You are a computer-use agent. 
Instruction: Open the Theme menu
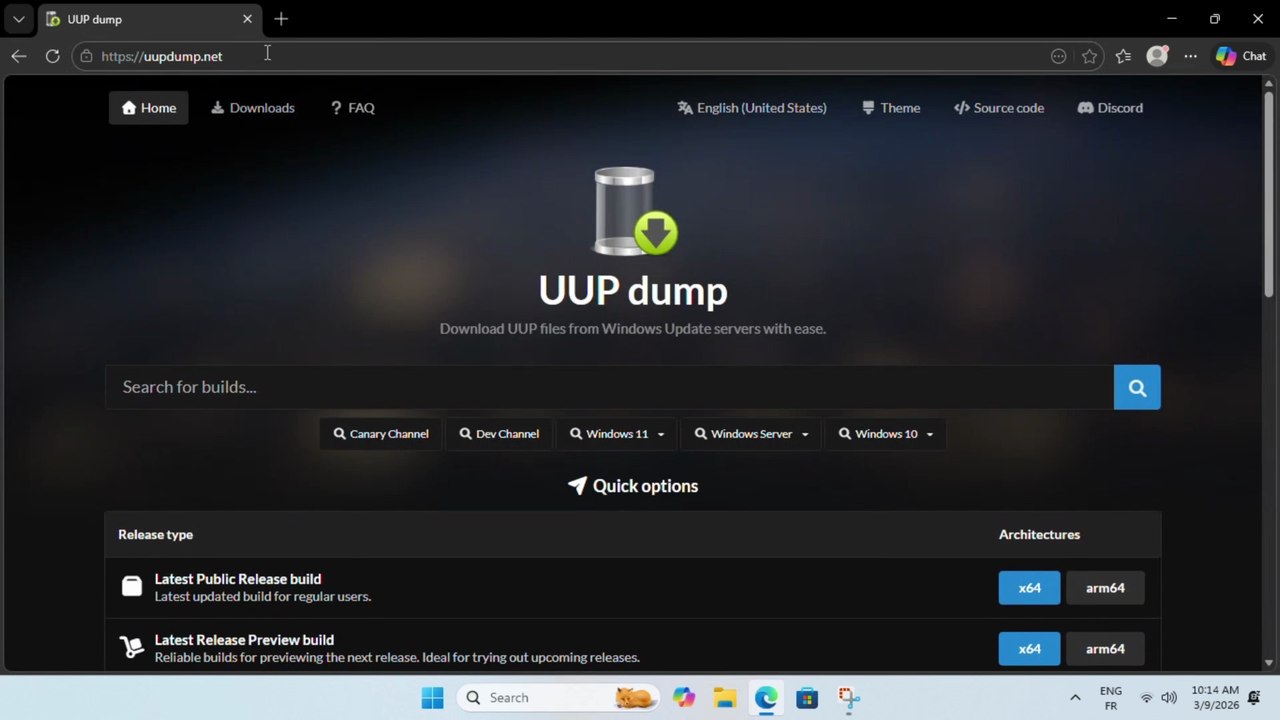pos(891,108)
